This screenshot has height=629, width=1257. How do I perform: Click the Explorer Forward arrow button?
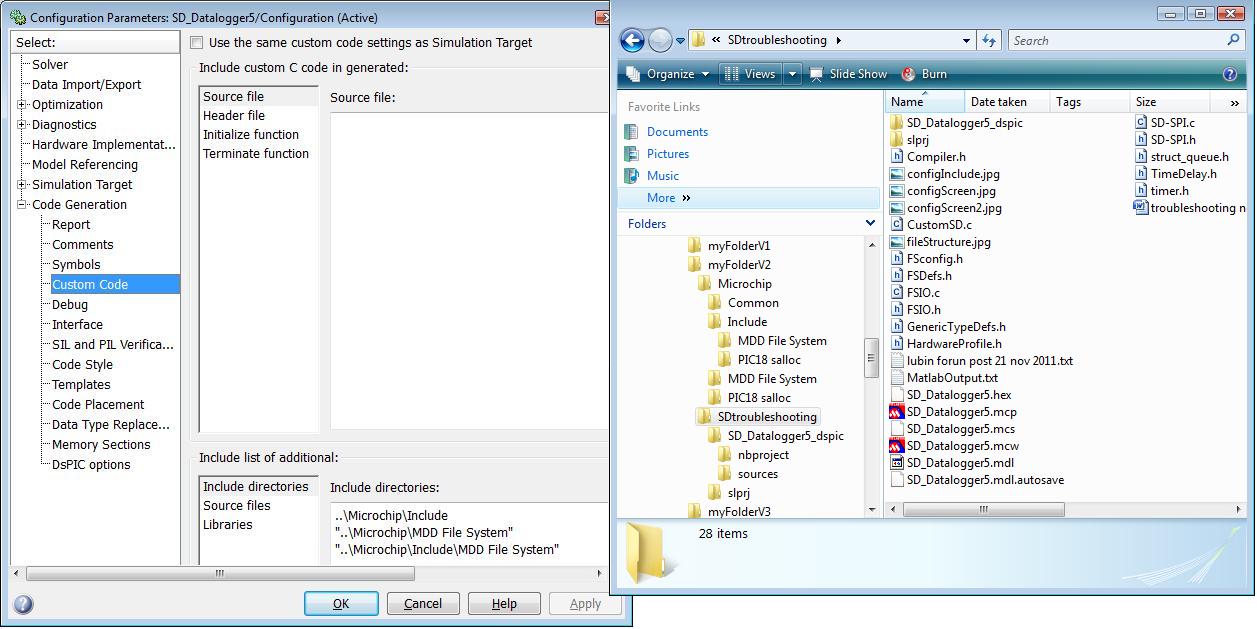coord(660,40)
